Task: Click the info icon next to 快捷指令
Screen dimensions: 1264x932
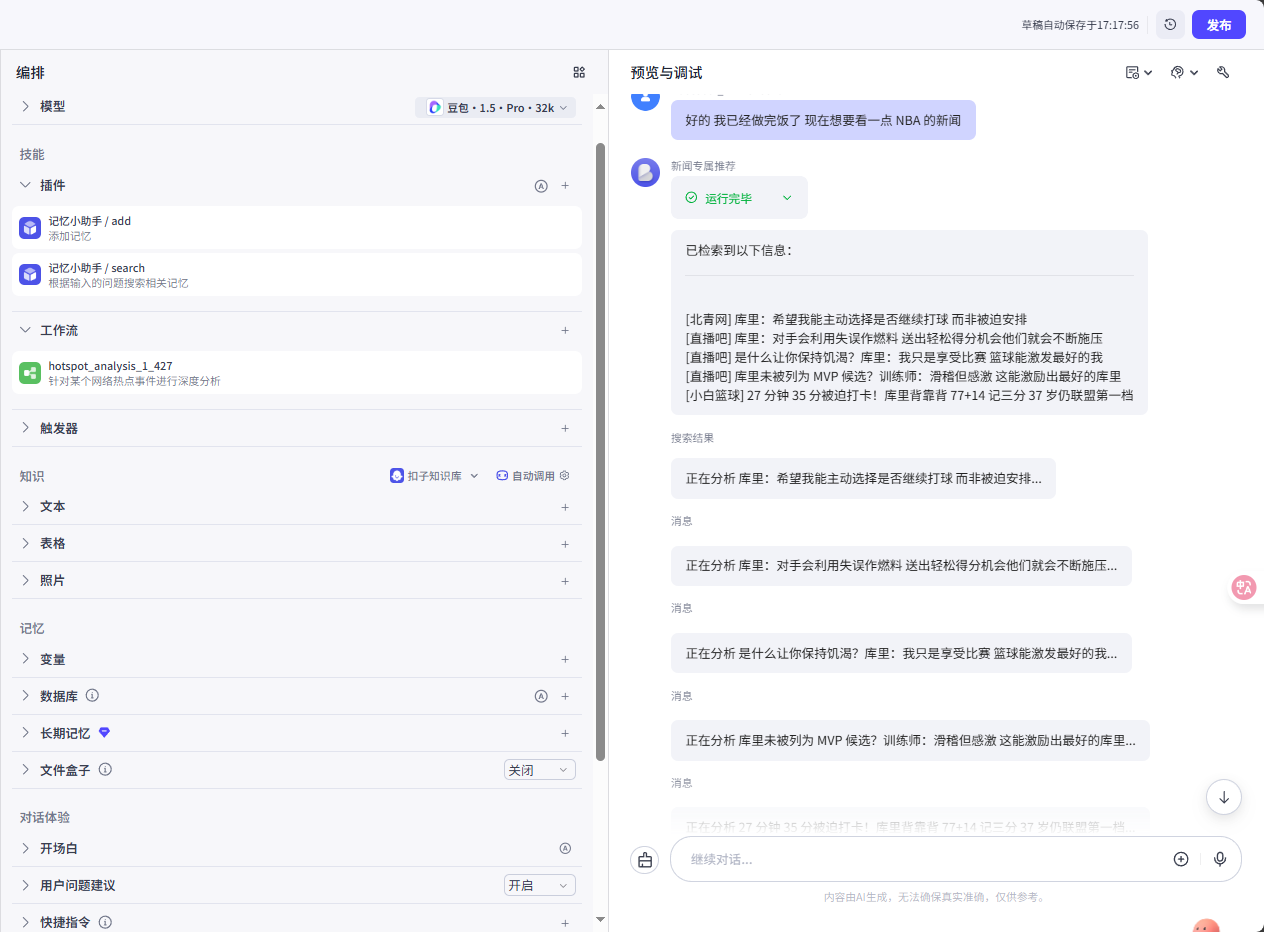Action: point(105,922)
